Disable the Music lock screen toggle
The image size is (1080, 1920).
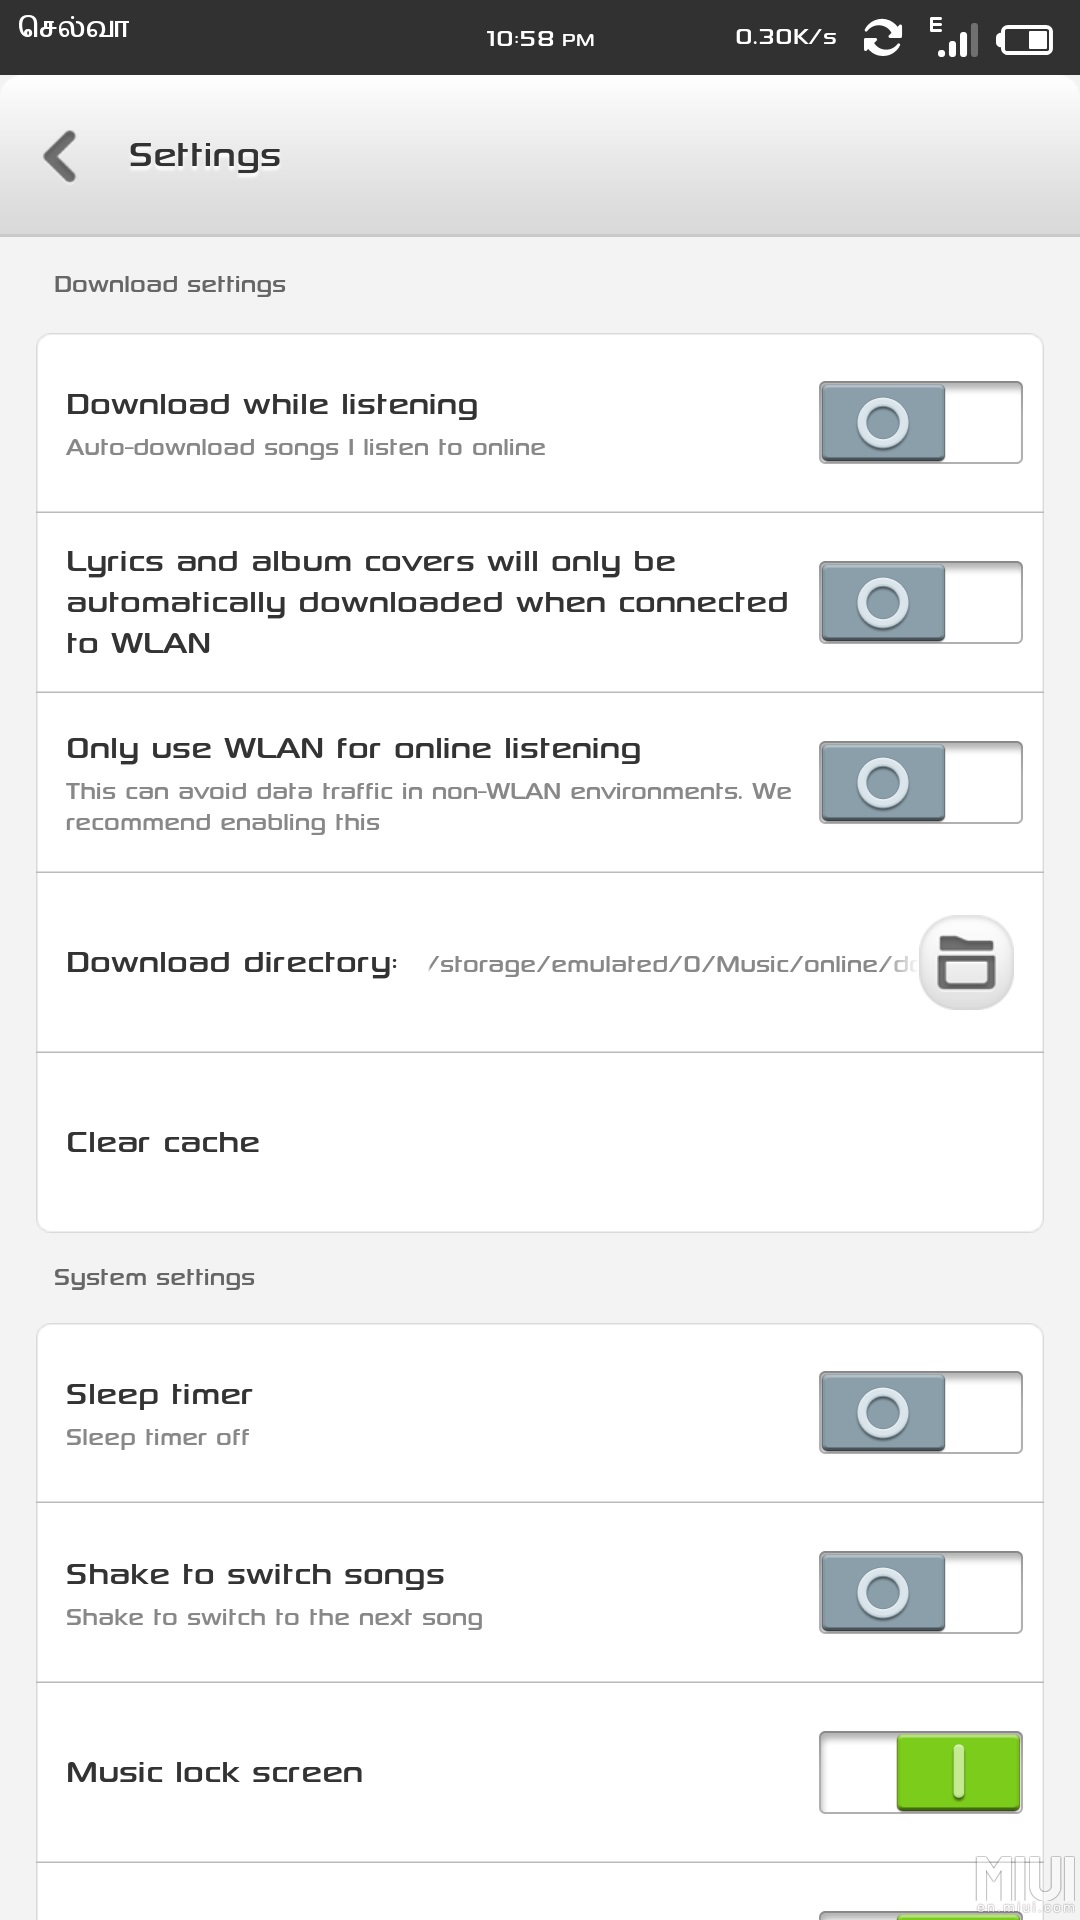pyautogui.click(x=921, y=1772)
